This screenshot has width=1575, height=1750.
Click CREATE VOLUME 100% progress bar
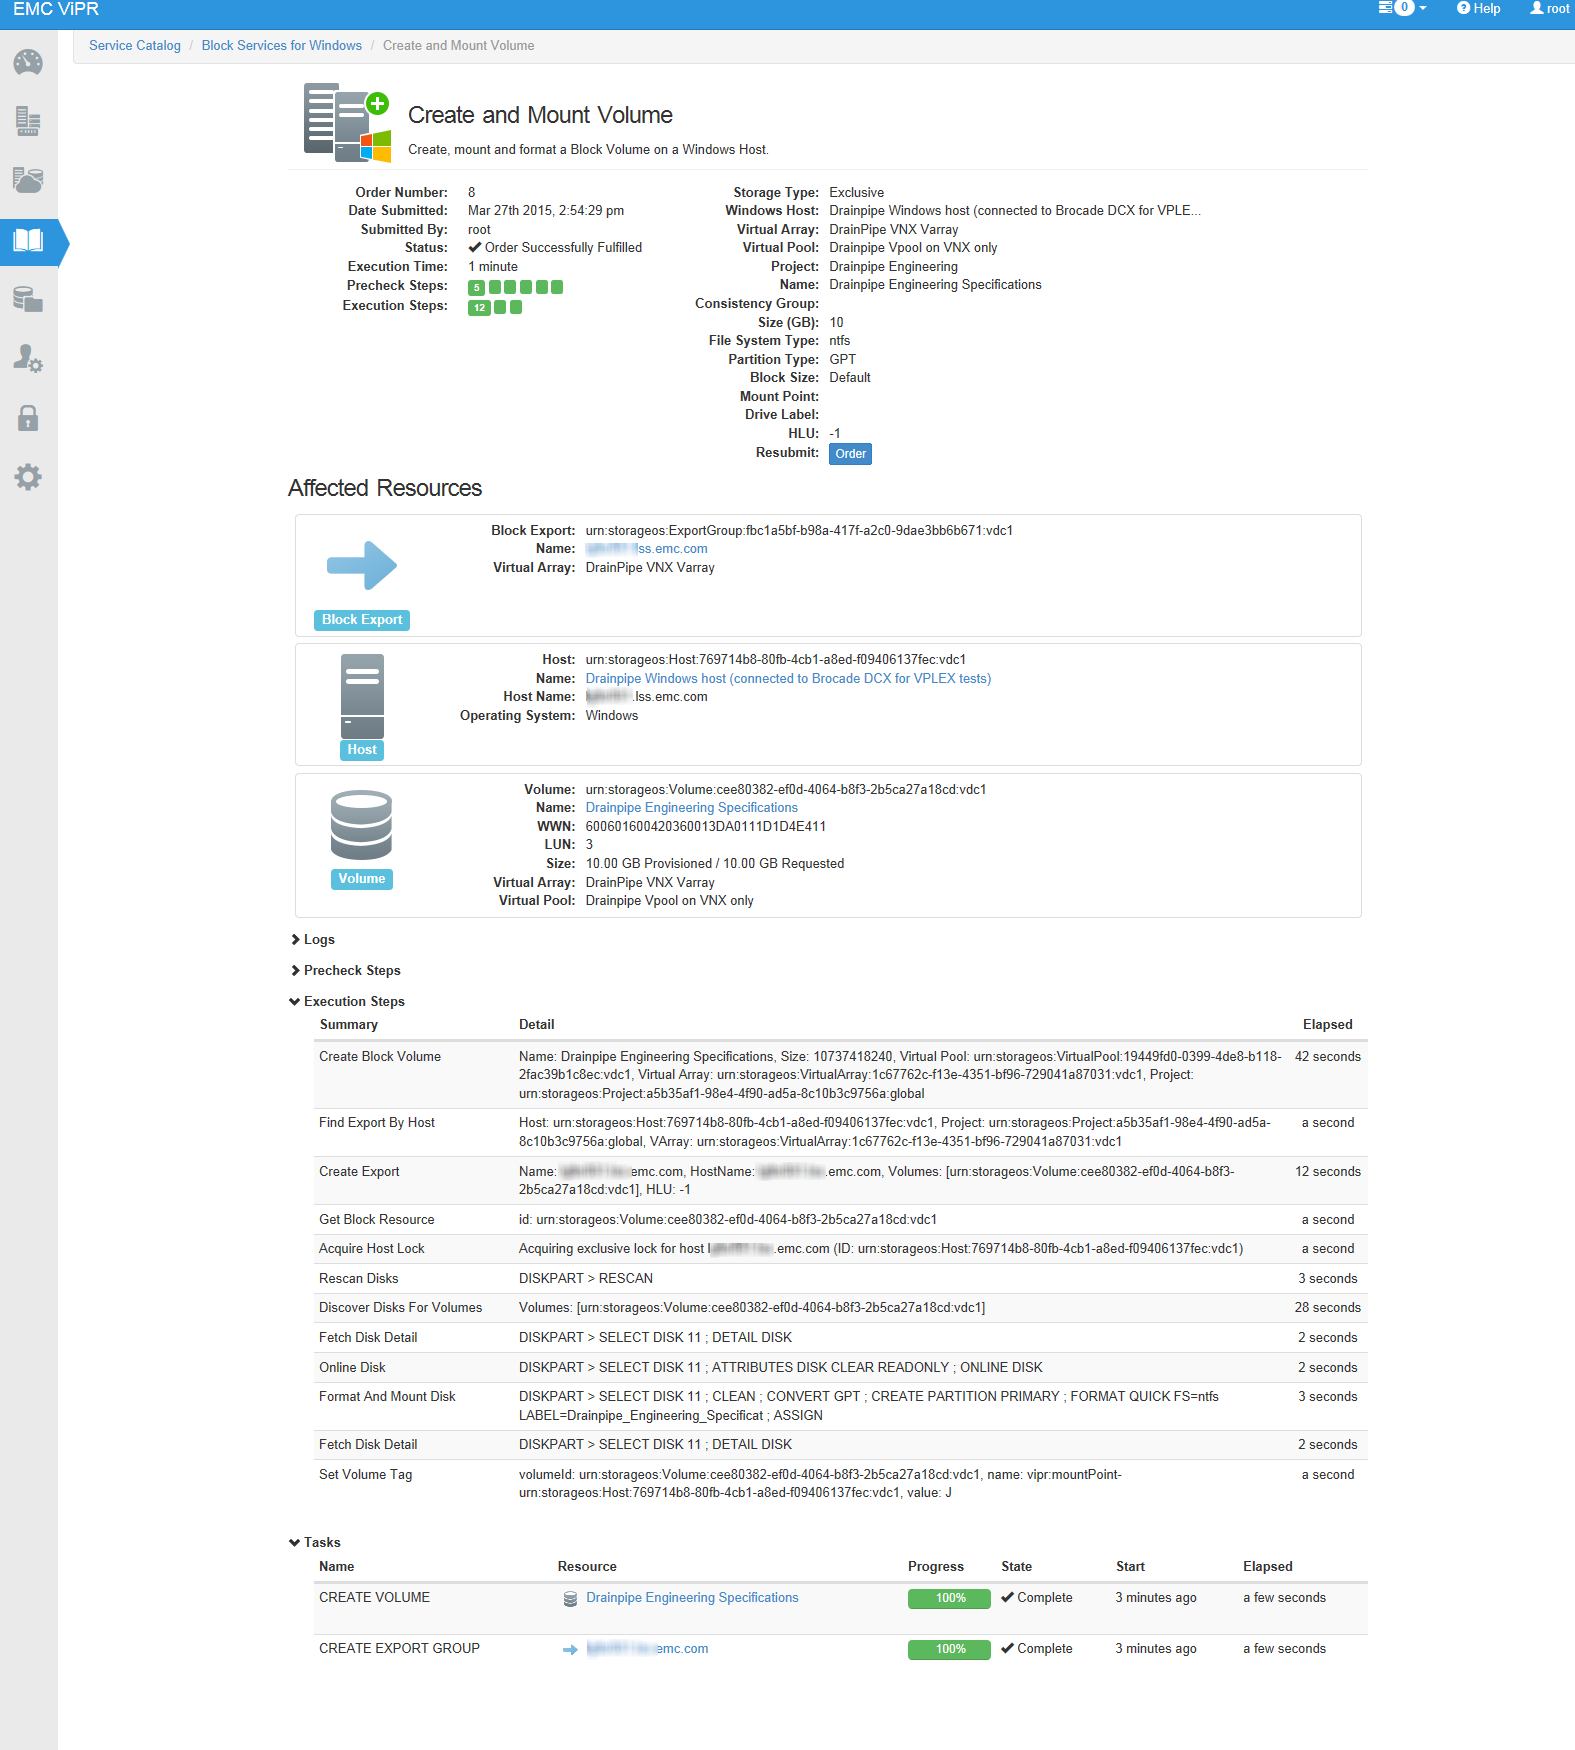(950, 1599)
